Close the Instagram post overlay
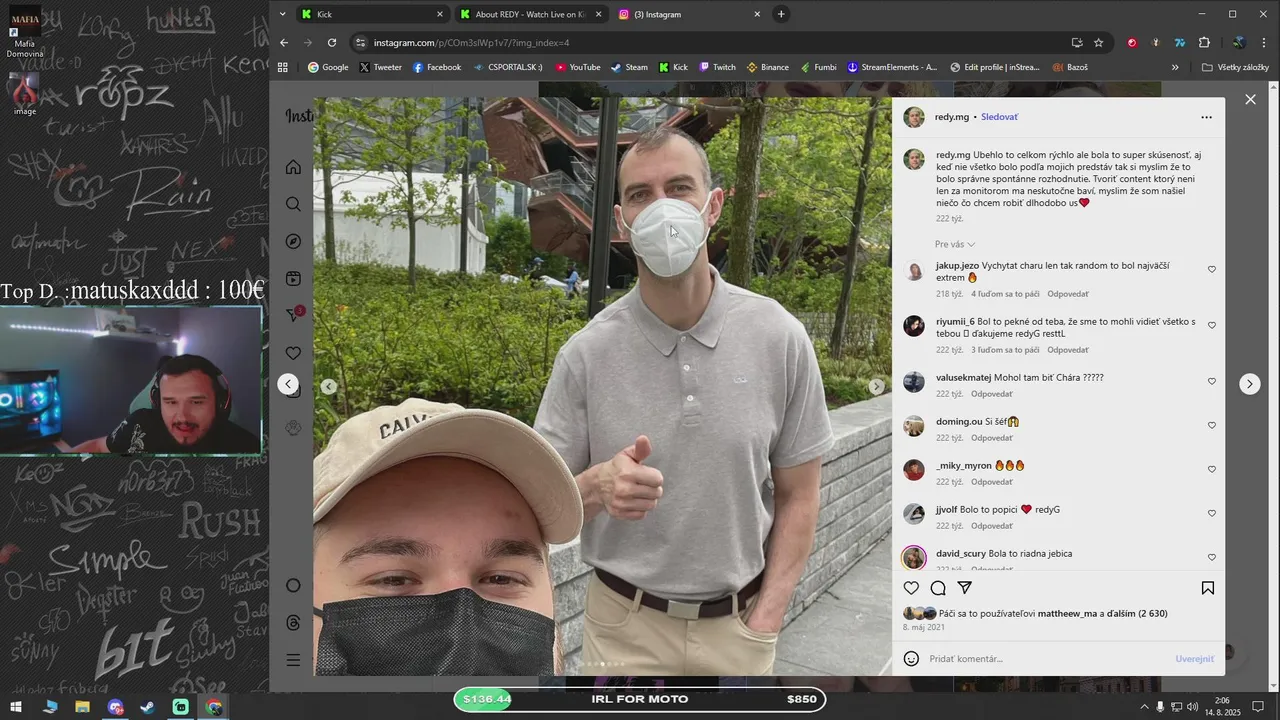The height and width of the screenshot is (720, 1280). pyautogui.click(x=1250, y=99)
